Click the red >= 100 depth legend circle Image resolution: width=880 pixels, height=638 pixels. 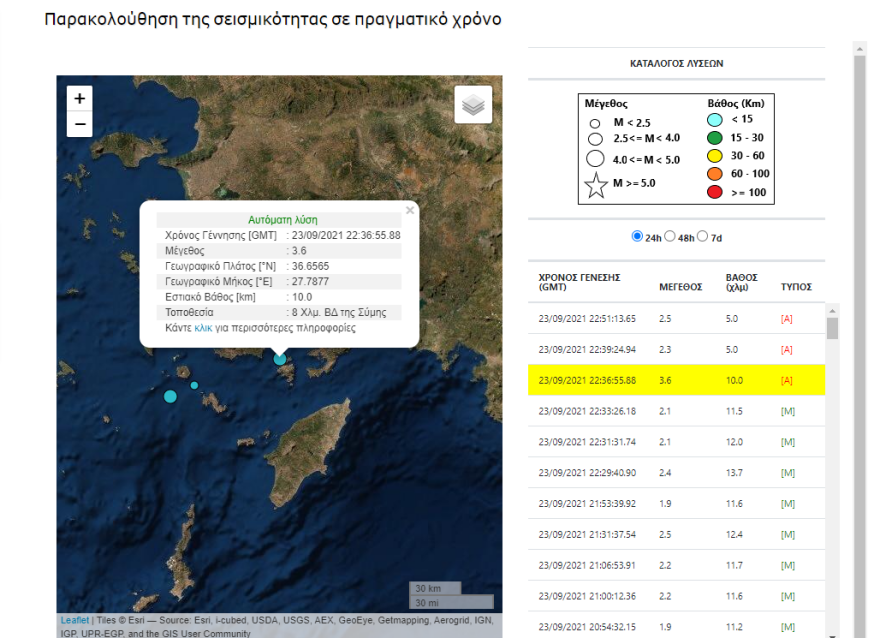[717, 192]
